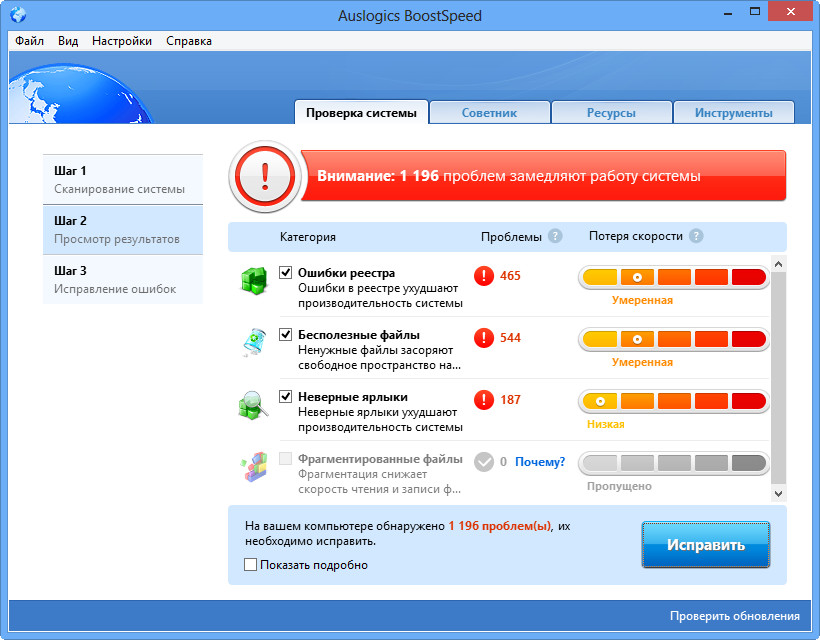Screen dimensions: 820x640
Task: Click the Потеря скорости column header label
Action: coord(635,236)
